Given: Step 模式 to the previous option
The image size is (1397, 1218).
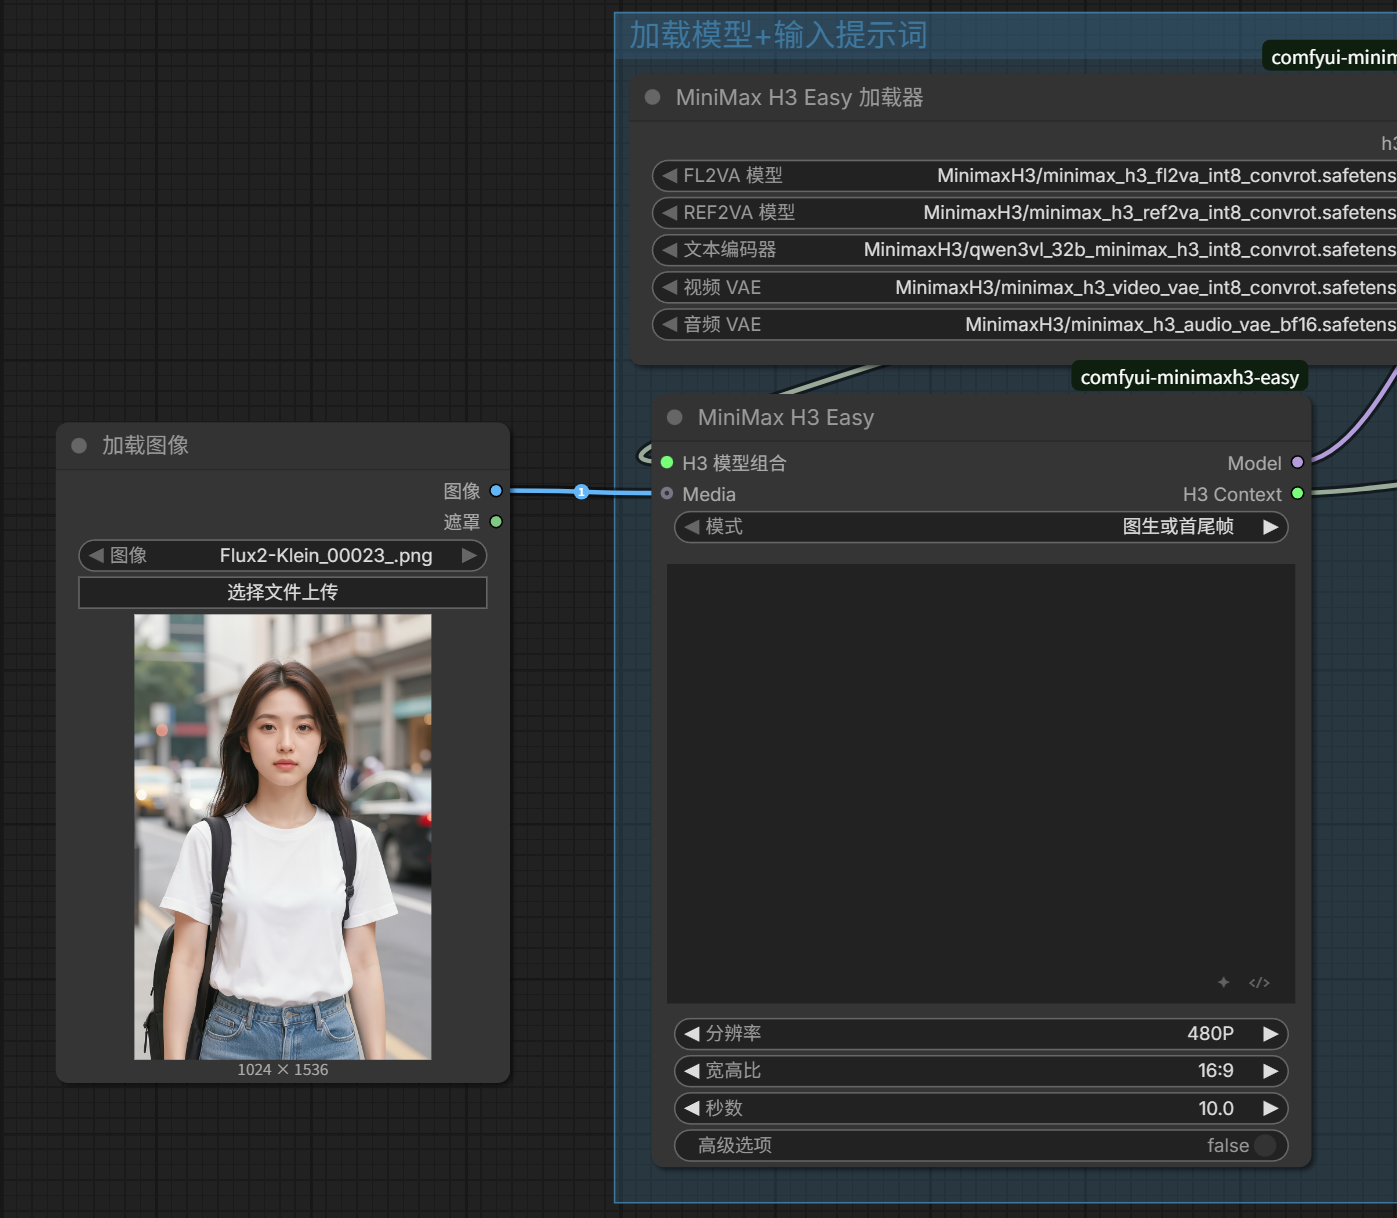Looking at the screenshot, I should [x=692, y=526].
